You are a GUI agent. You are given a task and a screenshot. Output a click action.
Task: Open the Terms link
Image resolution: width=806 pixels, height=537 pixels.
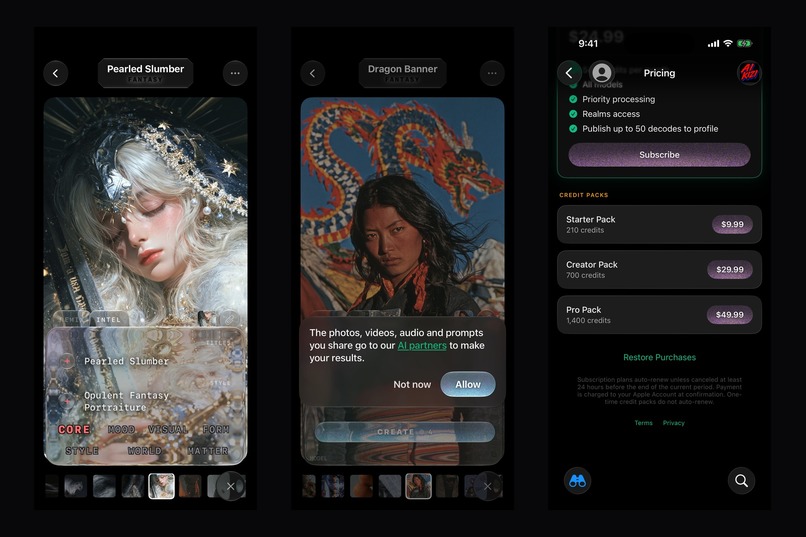pos(643,423)
